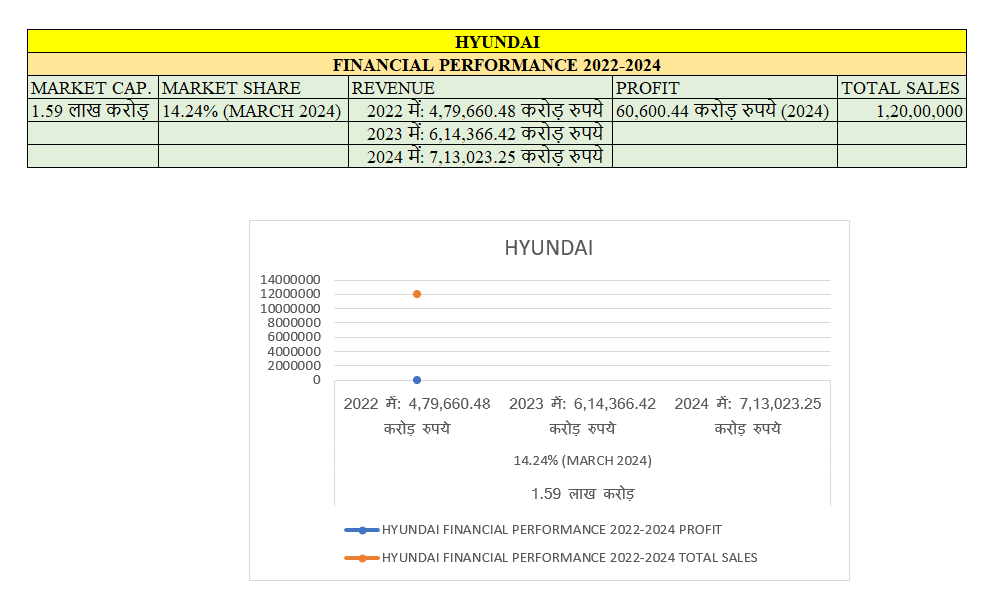Viewport: 992px width, 597px height.
Task: Click the total sales cell 1,20,00,000
Action: click(x=902, y=111)
